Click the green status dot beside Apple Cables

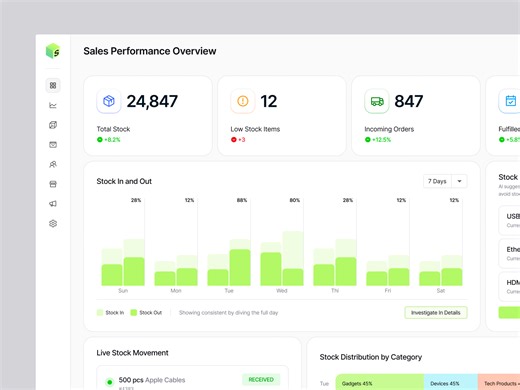click(109, 382)
